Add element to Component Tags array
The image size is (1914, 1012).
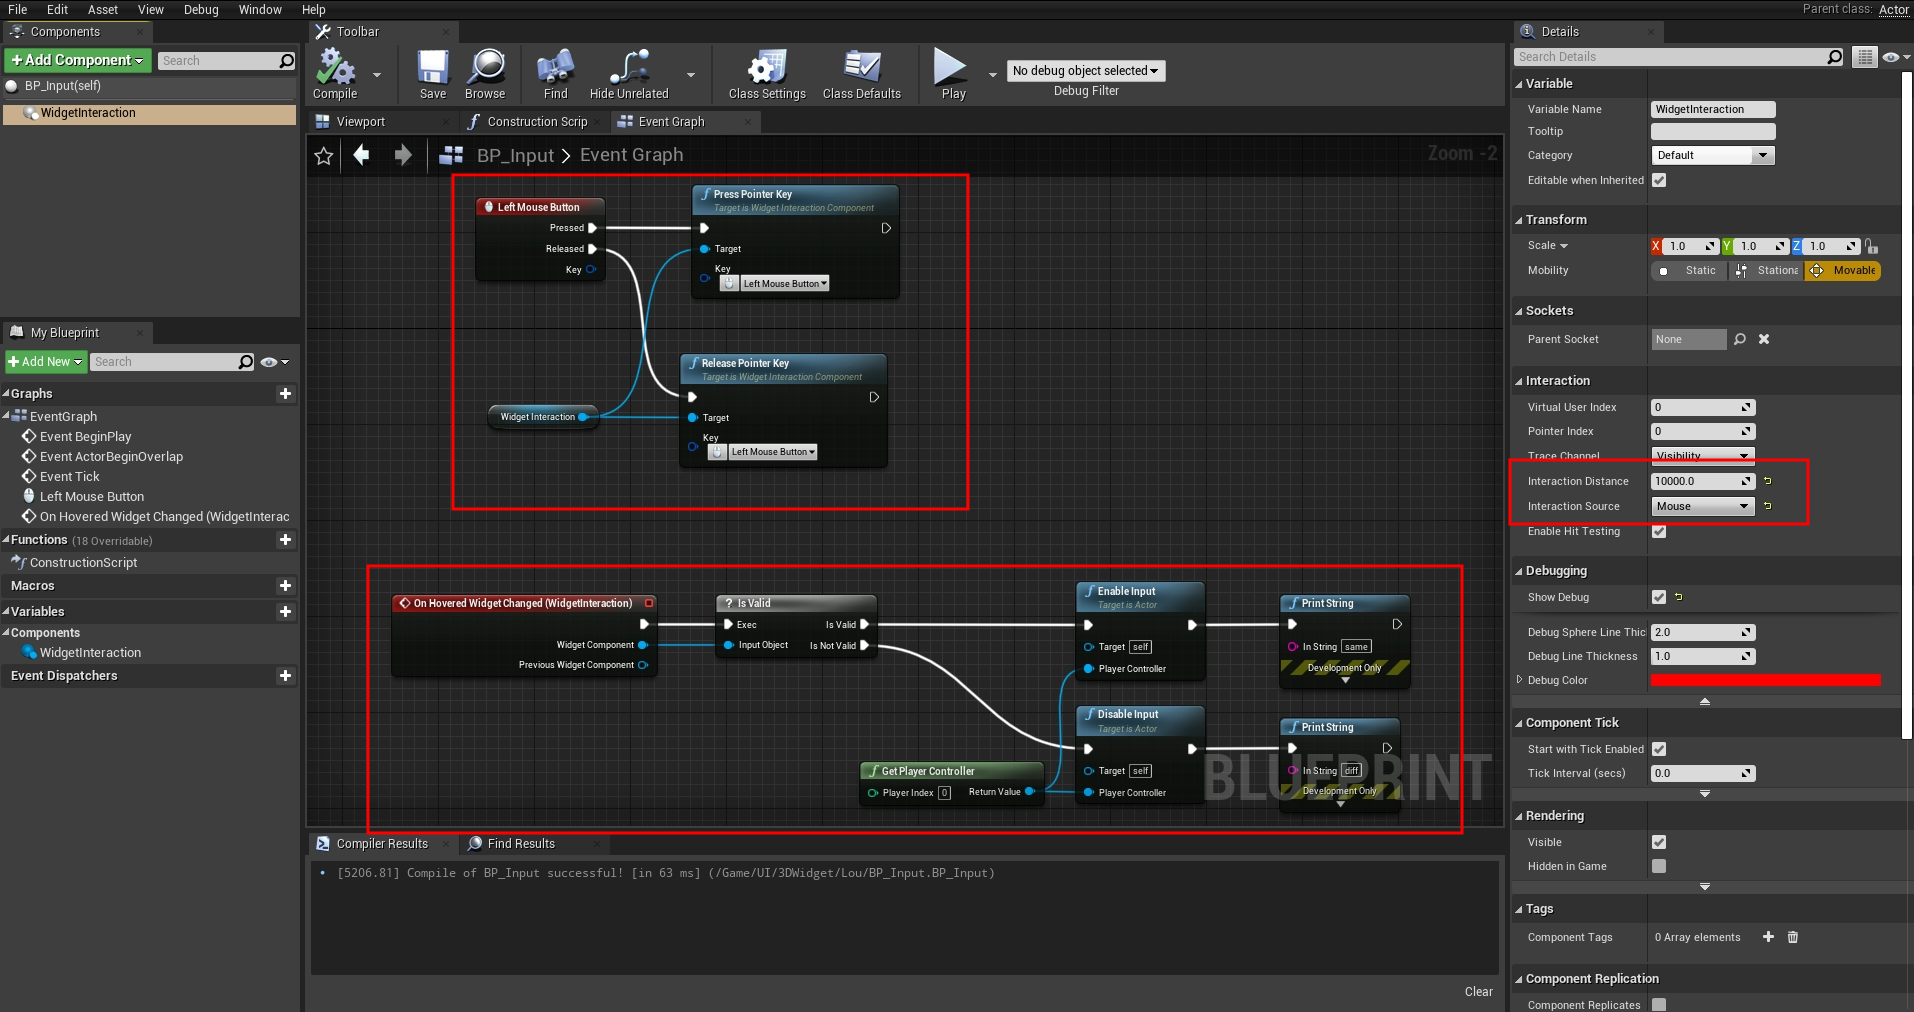[1768, 937]
